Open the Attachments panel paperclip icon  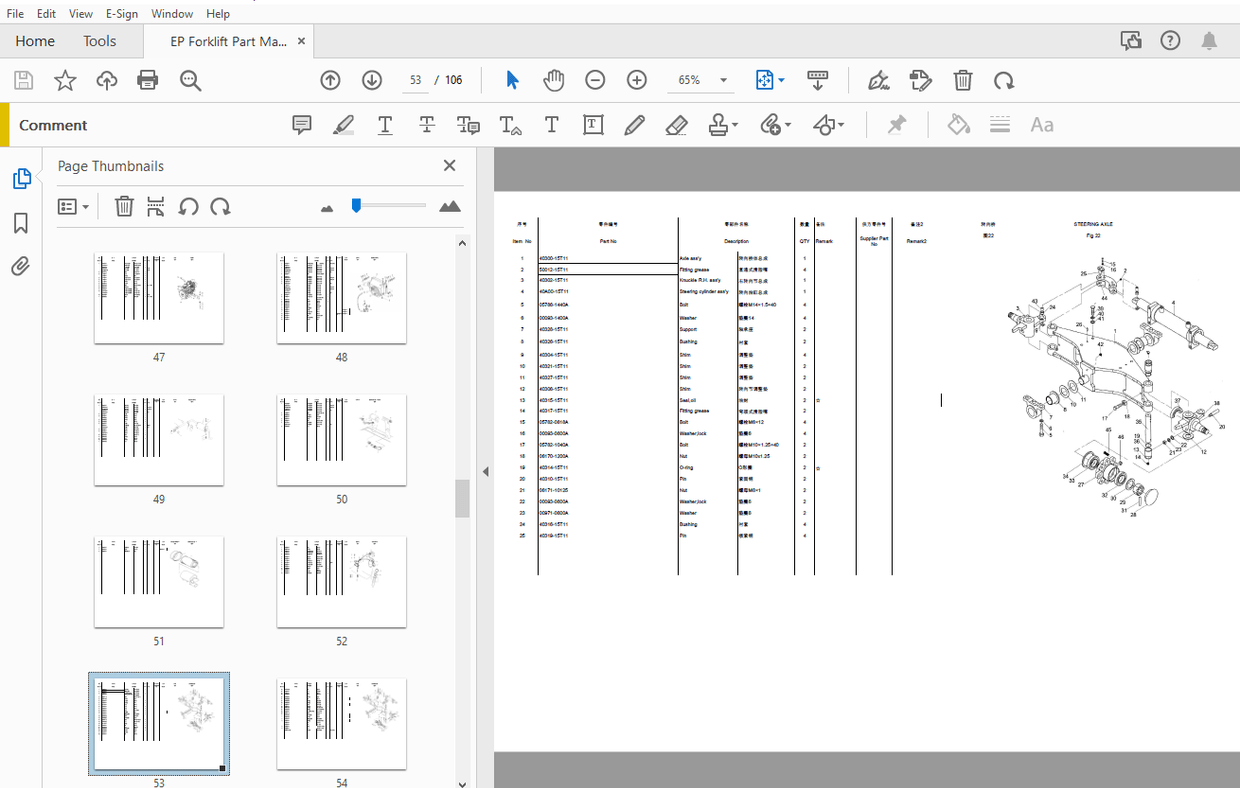pyautogui.click(x=21, y=266)
